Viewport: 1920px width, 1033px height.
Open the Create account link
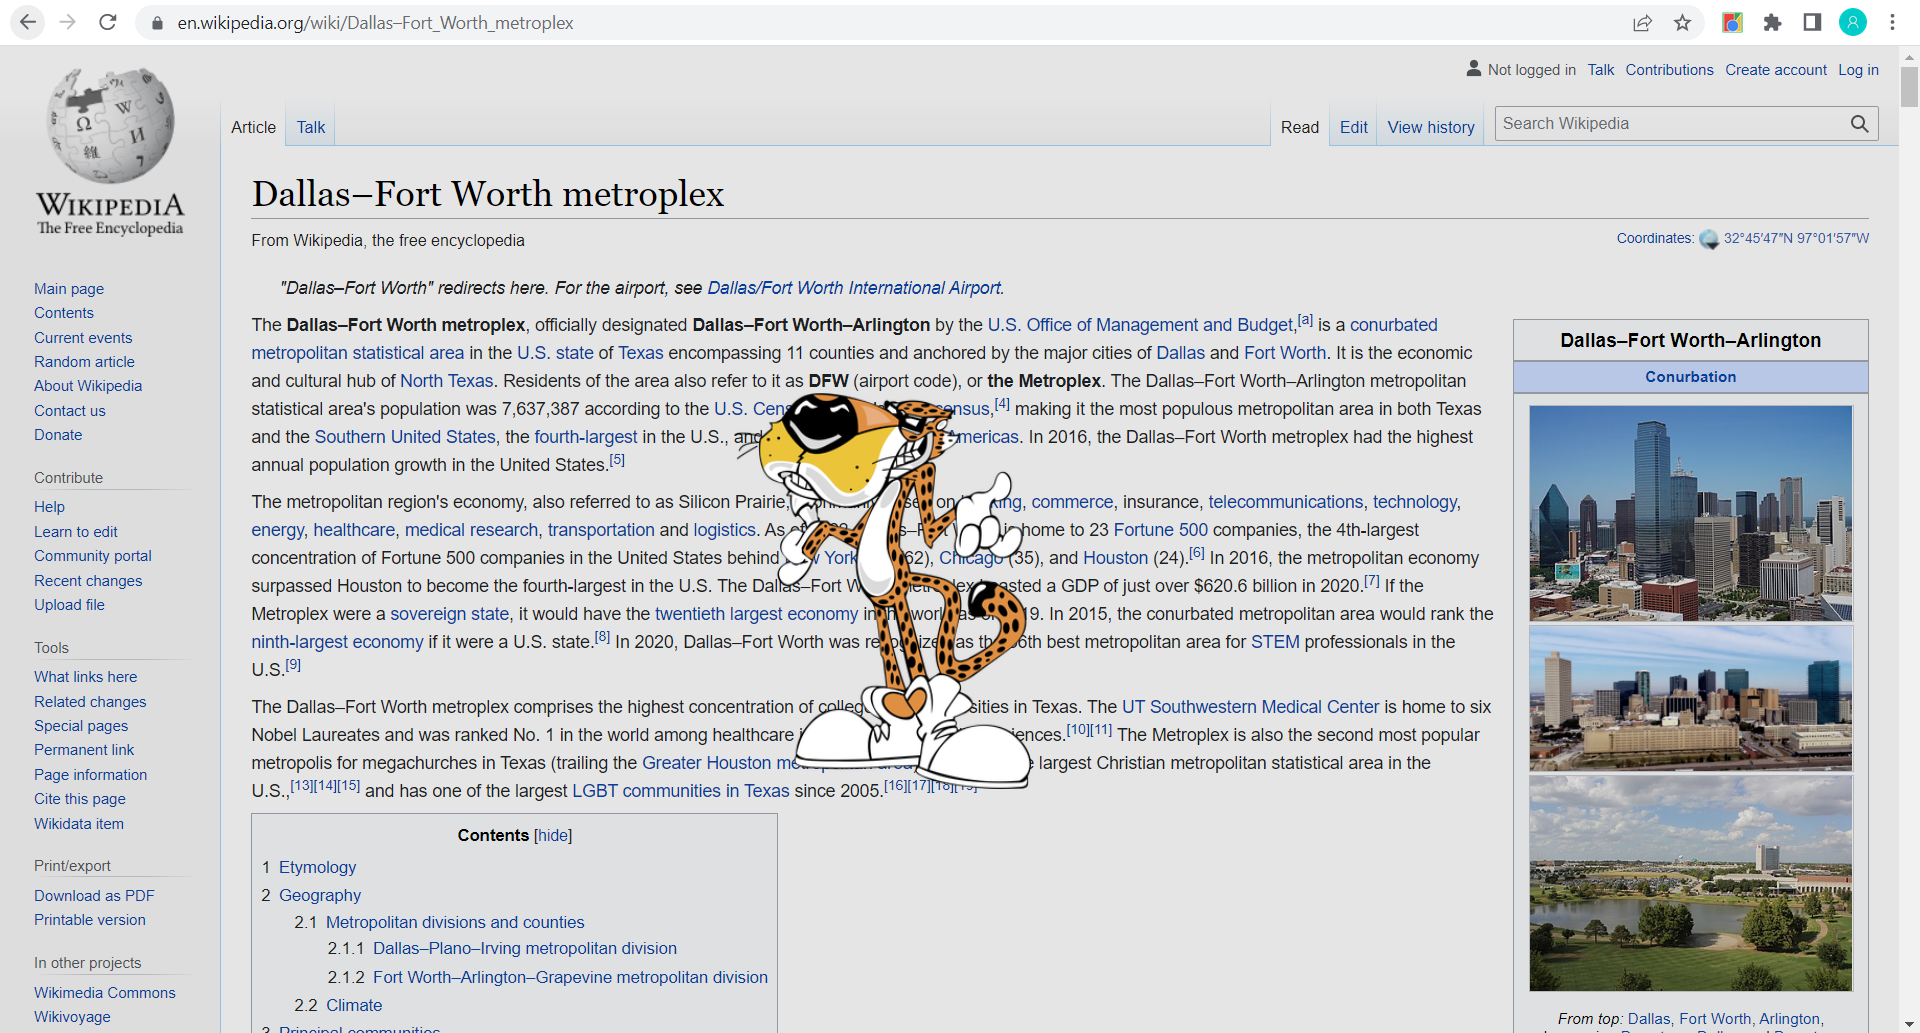click(1776, 70)
